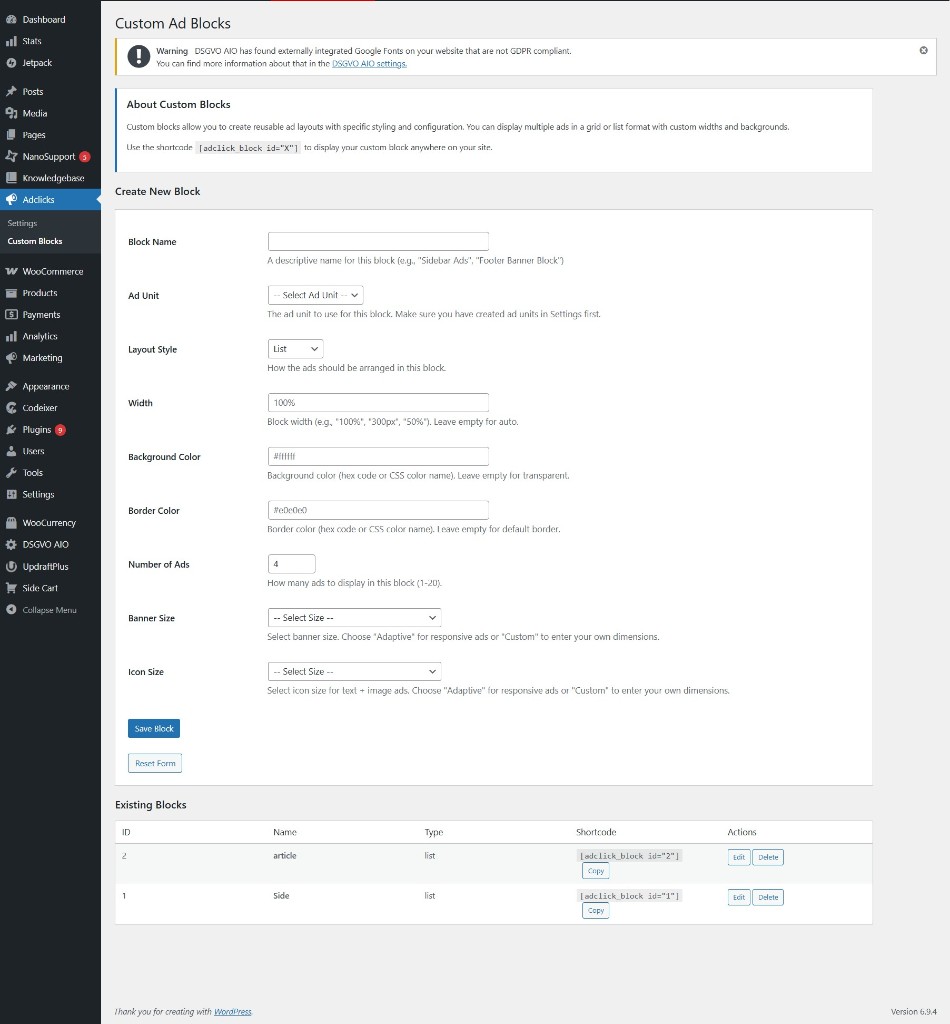Viewport: 950px width, 1024px height.
Task: Delete the Side block
Action: pyautogui.click(x=768, y=897)
